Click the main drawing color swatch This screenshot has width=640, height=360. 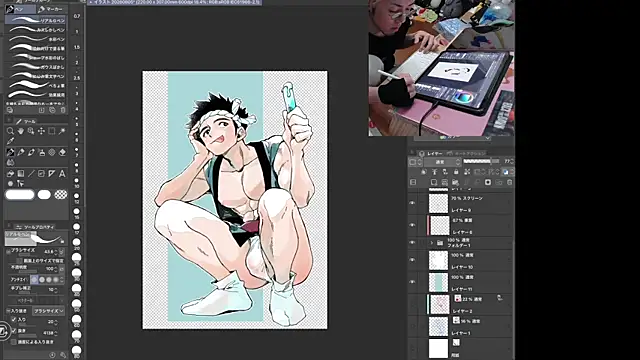pos(20,195)
